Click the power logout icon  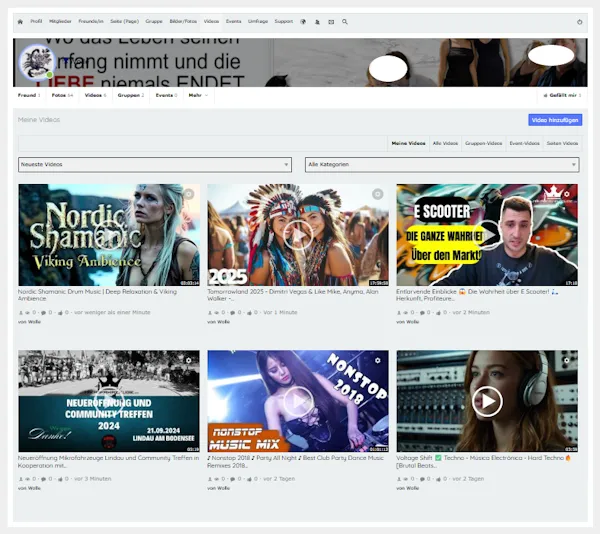pyautogui.click(x=580, y=21)
